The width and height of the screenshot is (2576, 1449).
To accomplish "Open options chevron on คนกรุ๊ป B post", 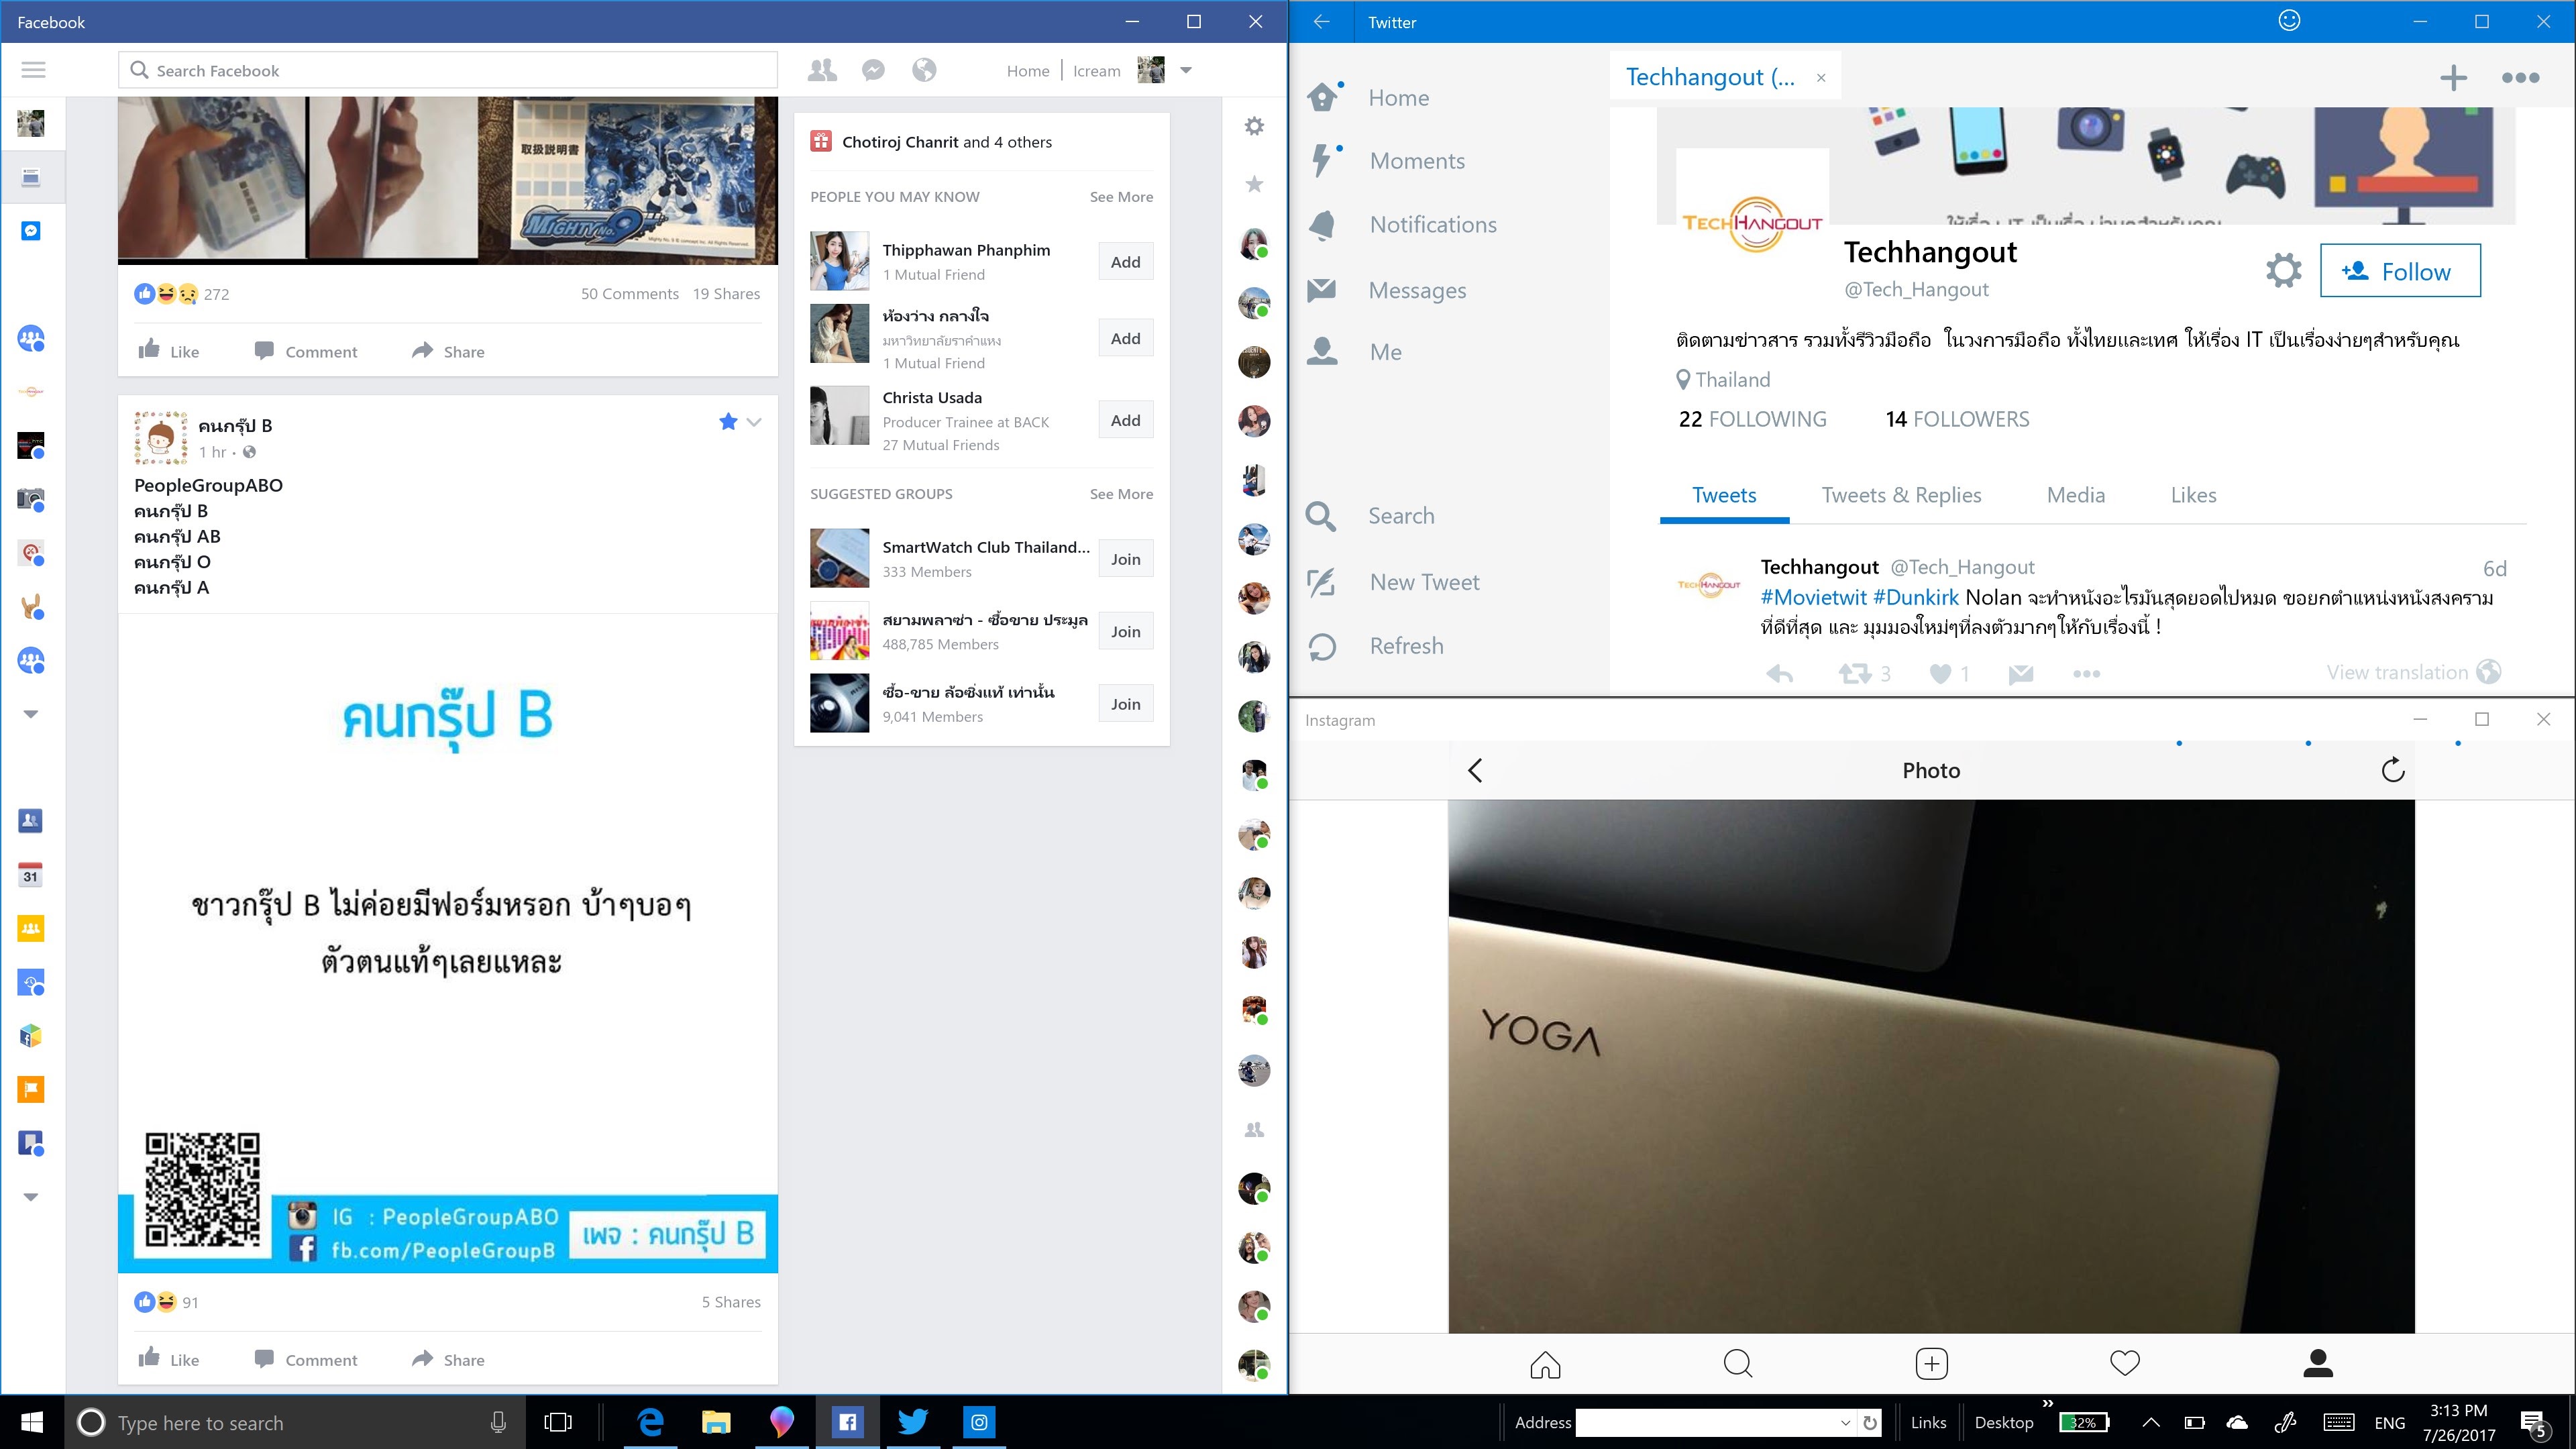I will click(x=754, y=422).
